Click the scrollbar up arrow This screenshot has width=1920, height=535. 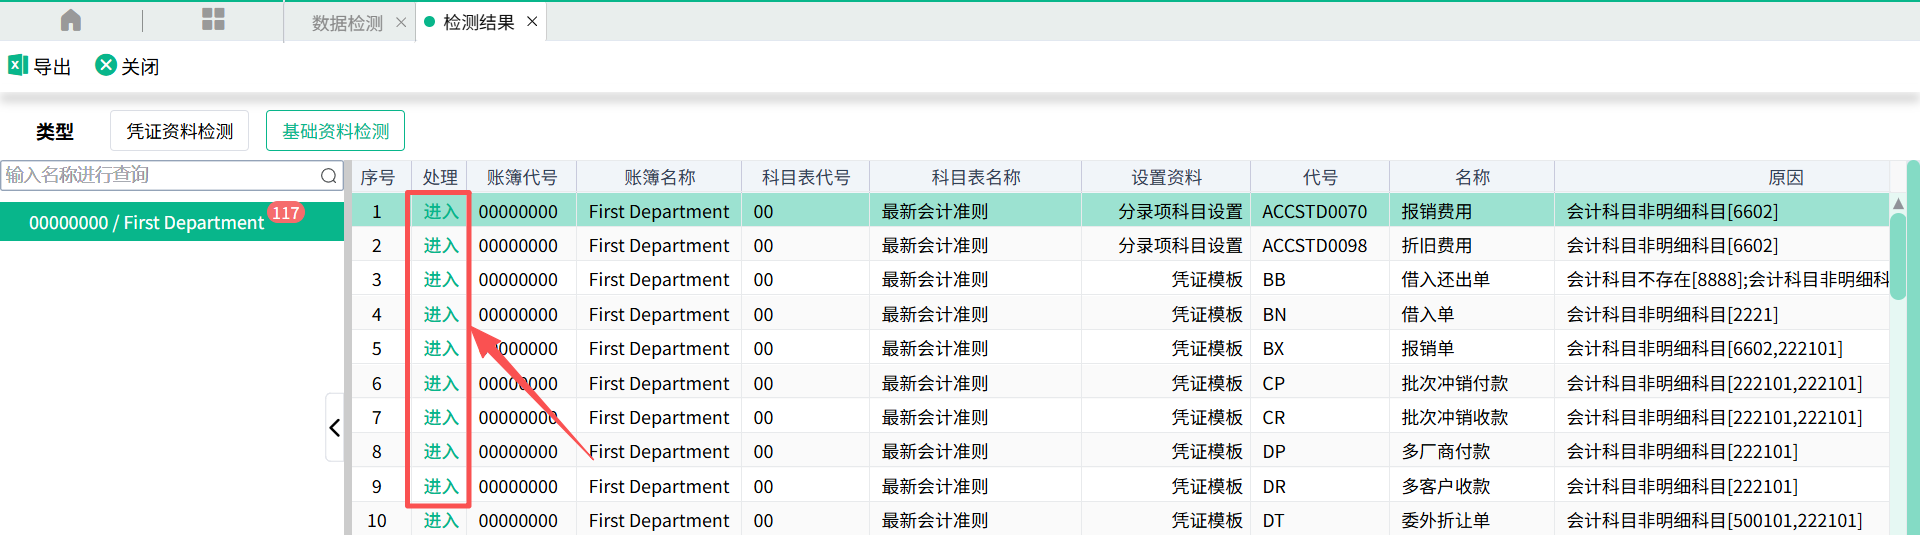click(1898, 204)
